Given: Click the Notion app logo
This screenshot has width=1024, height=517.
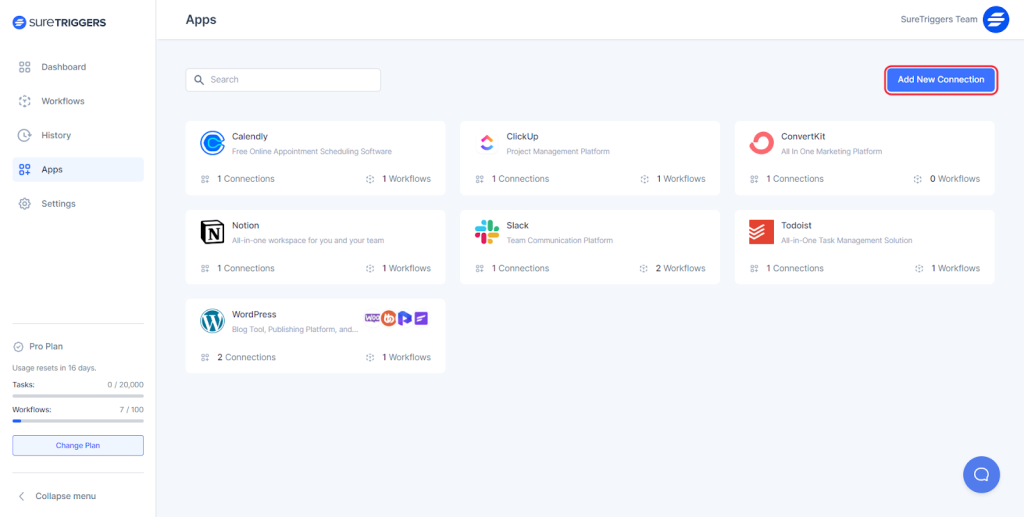Looking at the screenshot, I should (x=212, y=233).
